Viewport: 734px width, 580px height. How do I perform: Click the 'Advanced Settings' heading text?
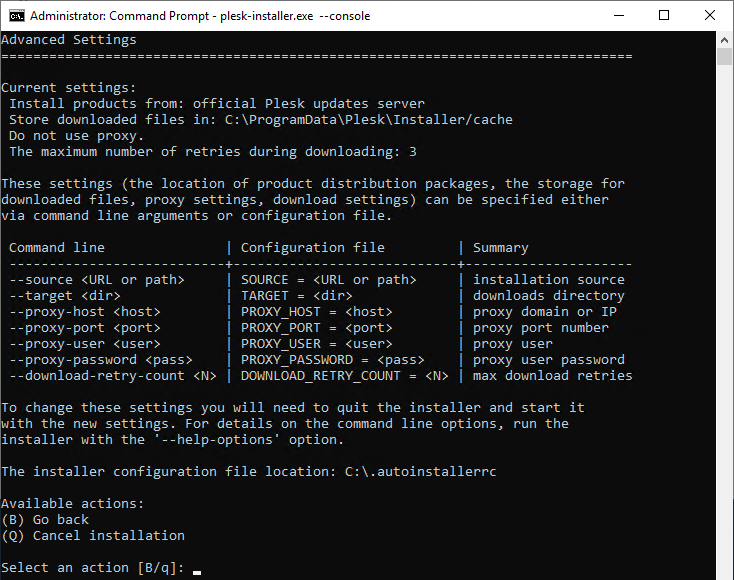tap(69, 40)
